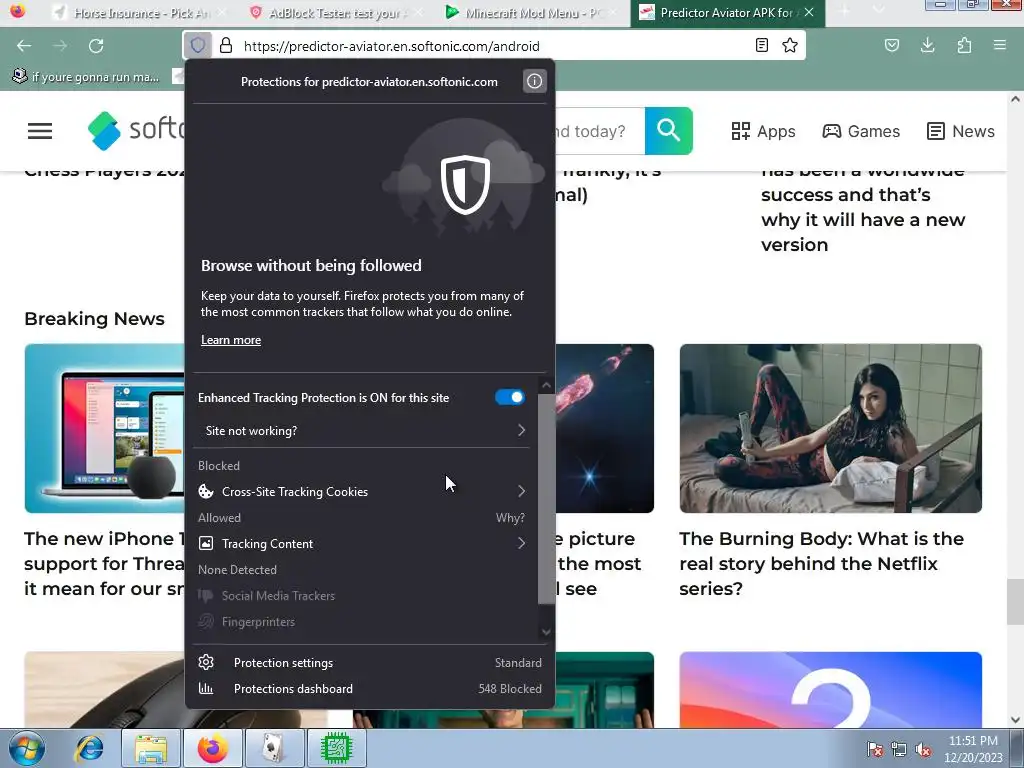Toggle reader view icon in address bar
This screenshot has height=768, width=1024.
pos(761,46)
